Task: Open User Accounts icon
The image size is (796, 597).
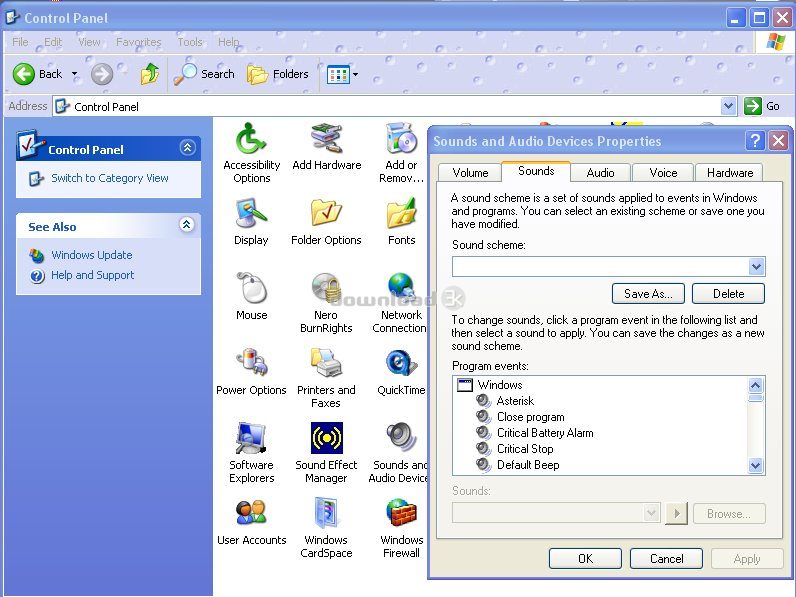Action: coord(251,522)
